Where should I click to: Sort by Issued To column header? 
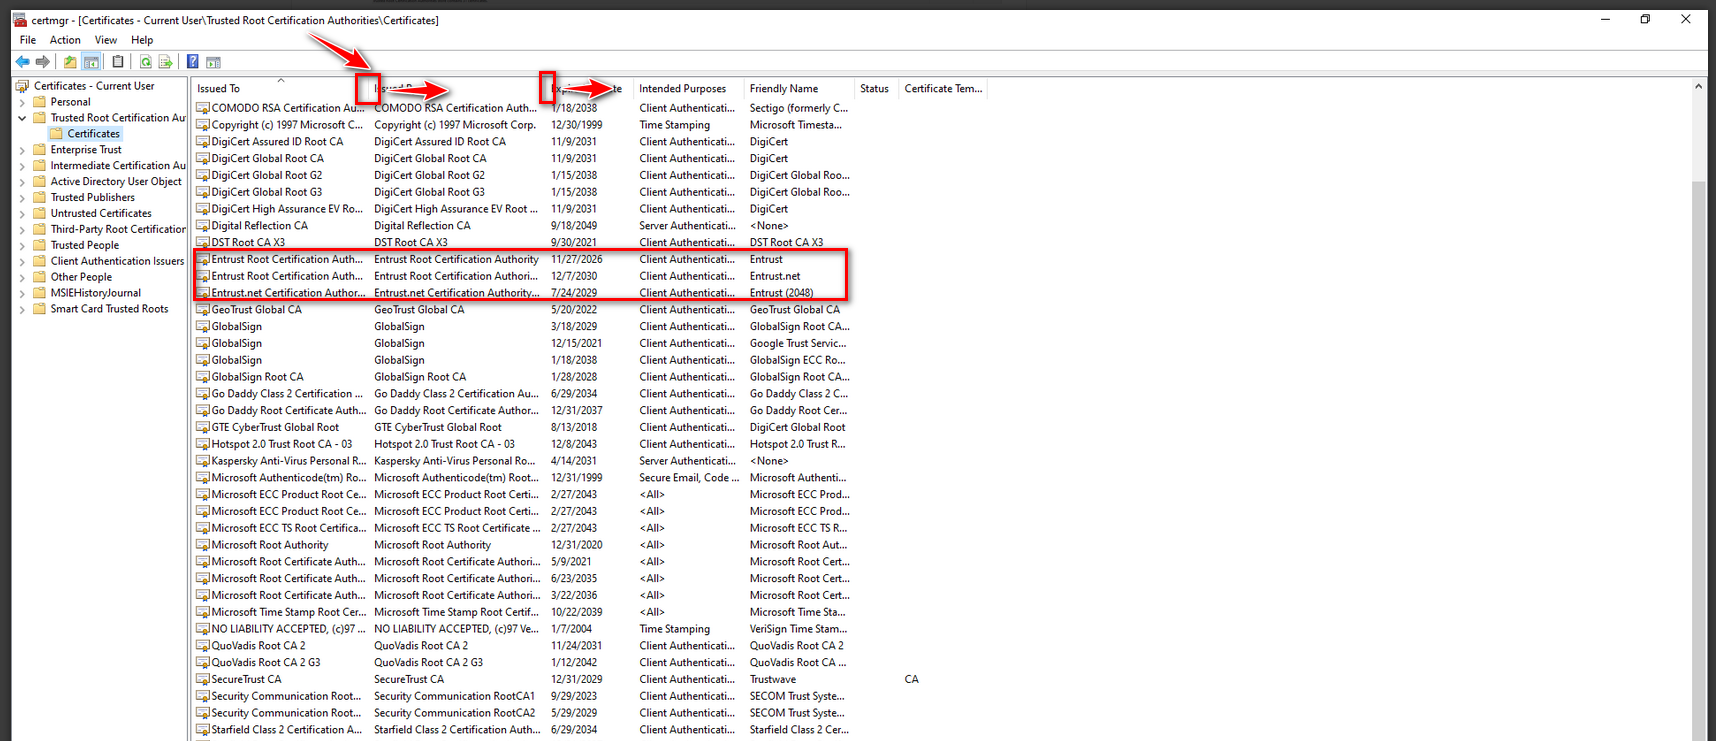[x=280, y=88]
